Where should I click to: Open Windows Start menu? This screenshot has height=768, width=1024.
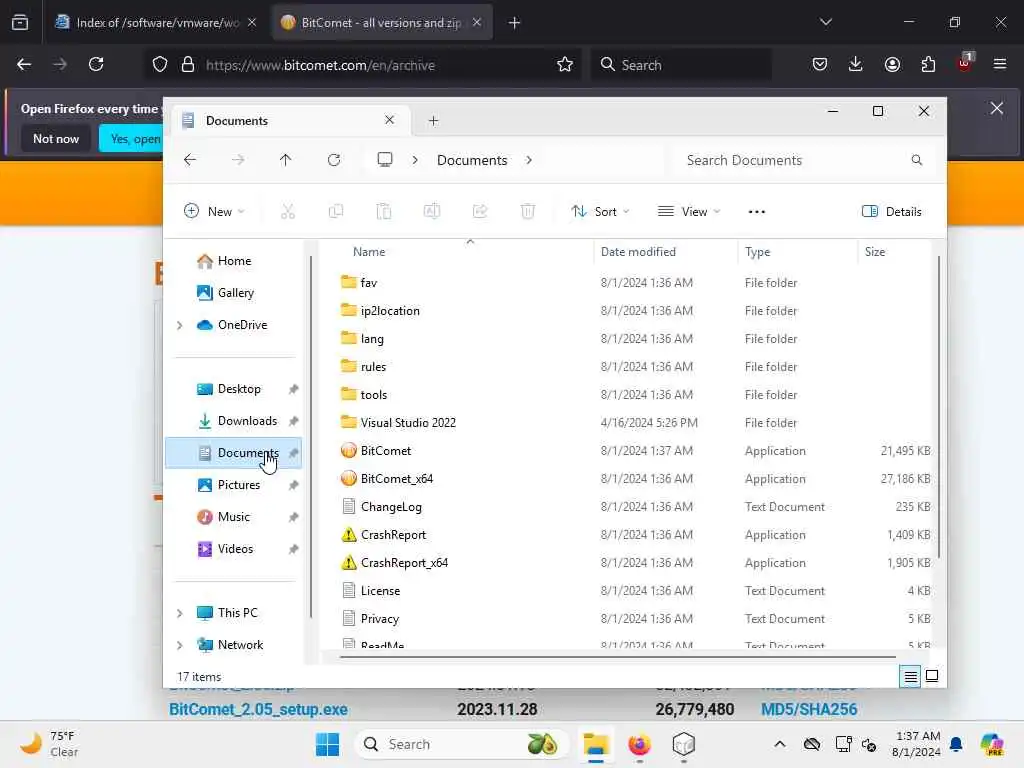pyautogui.click(x=327, y=744)
